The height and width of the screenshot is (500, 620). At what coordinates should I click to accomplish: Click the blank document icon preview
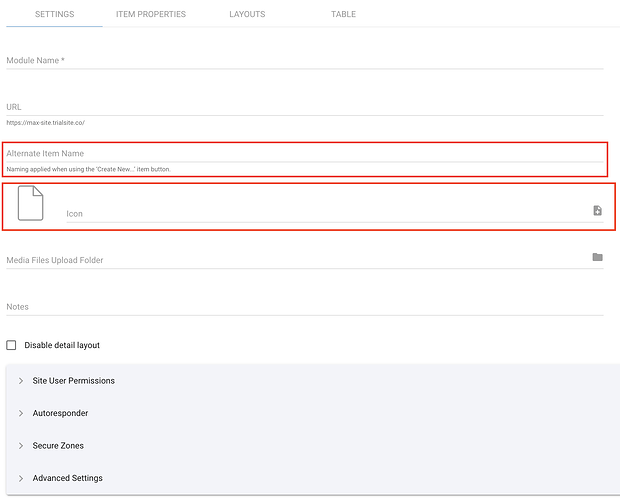tap(31, 203)
